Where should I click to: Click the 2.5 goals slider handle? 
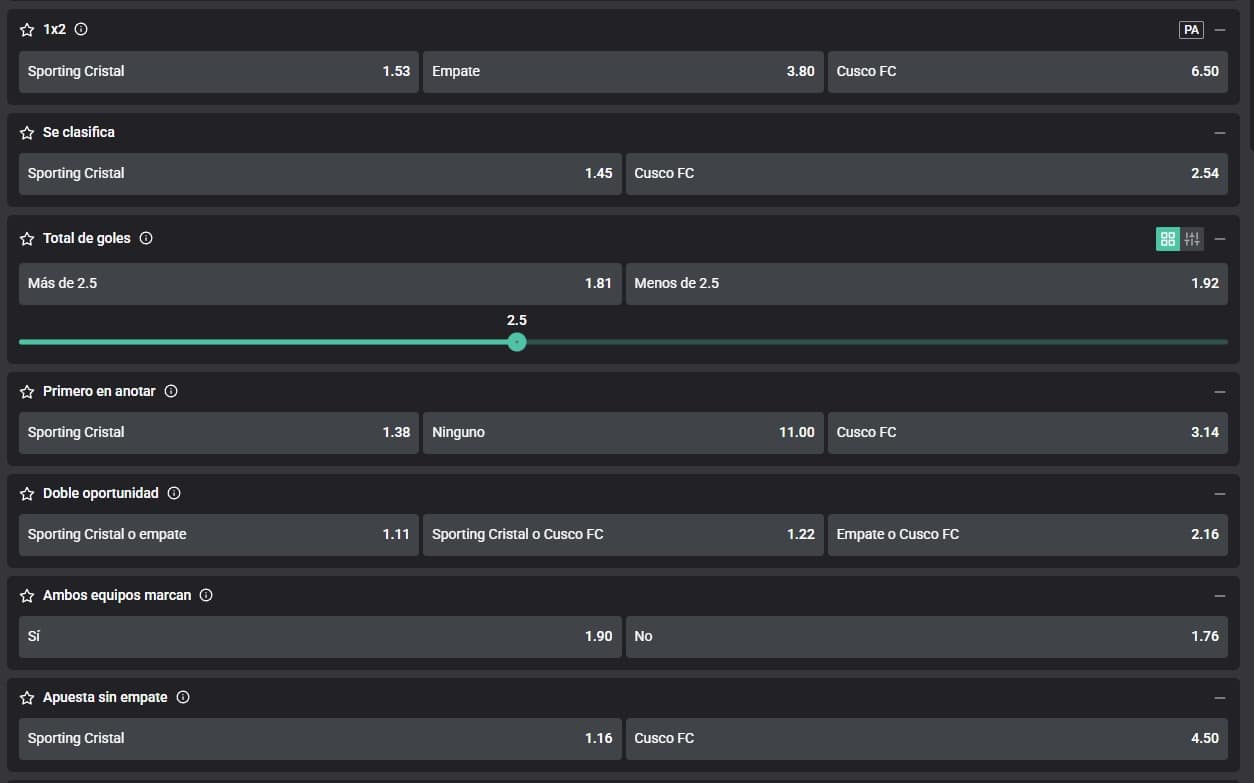click(517, 342)
